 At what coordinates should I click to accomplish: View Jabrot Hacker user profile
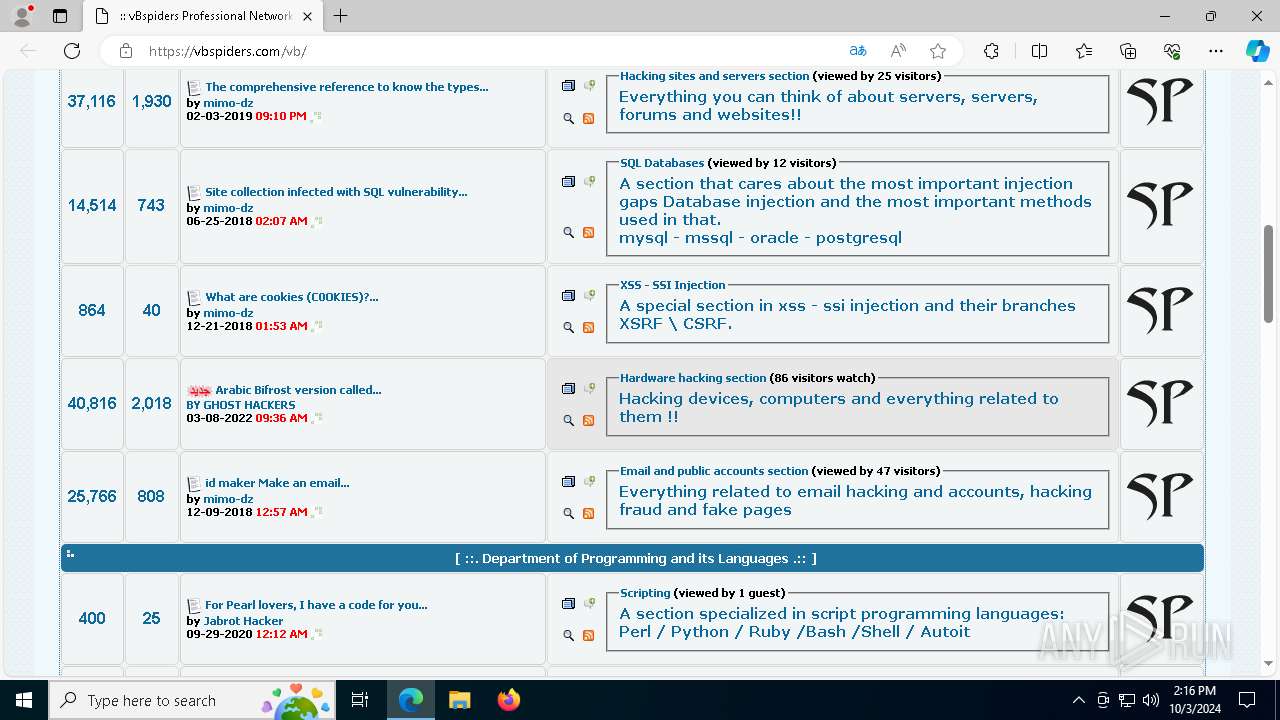tap(243, 621)
